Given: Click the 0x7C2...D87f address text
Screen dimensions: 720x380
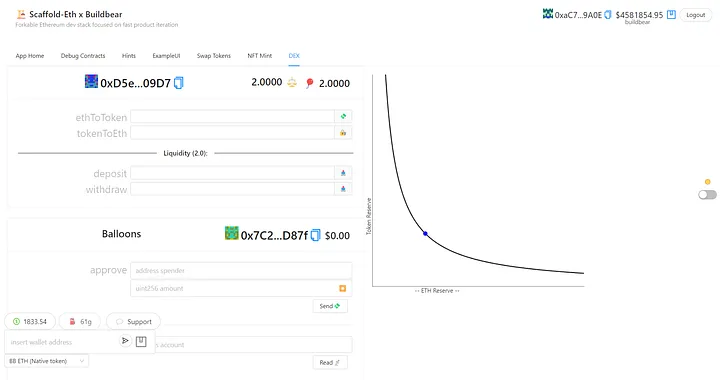Looking at the screenshot, I should (274, 236).
